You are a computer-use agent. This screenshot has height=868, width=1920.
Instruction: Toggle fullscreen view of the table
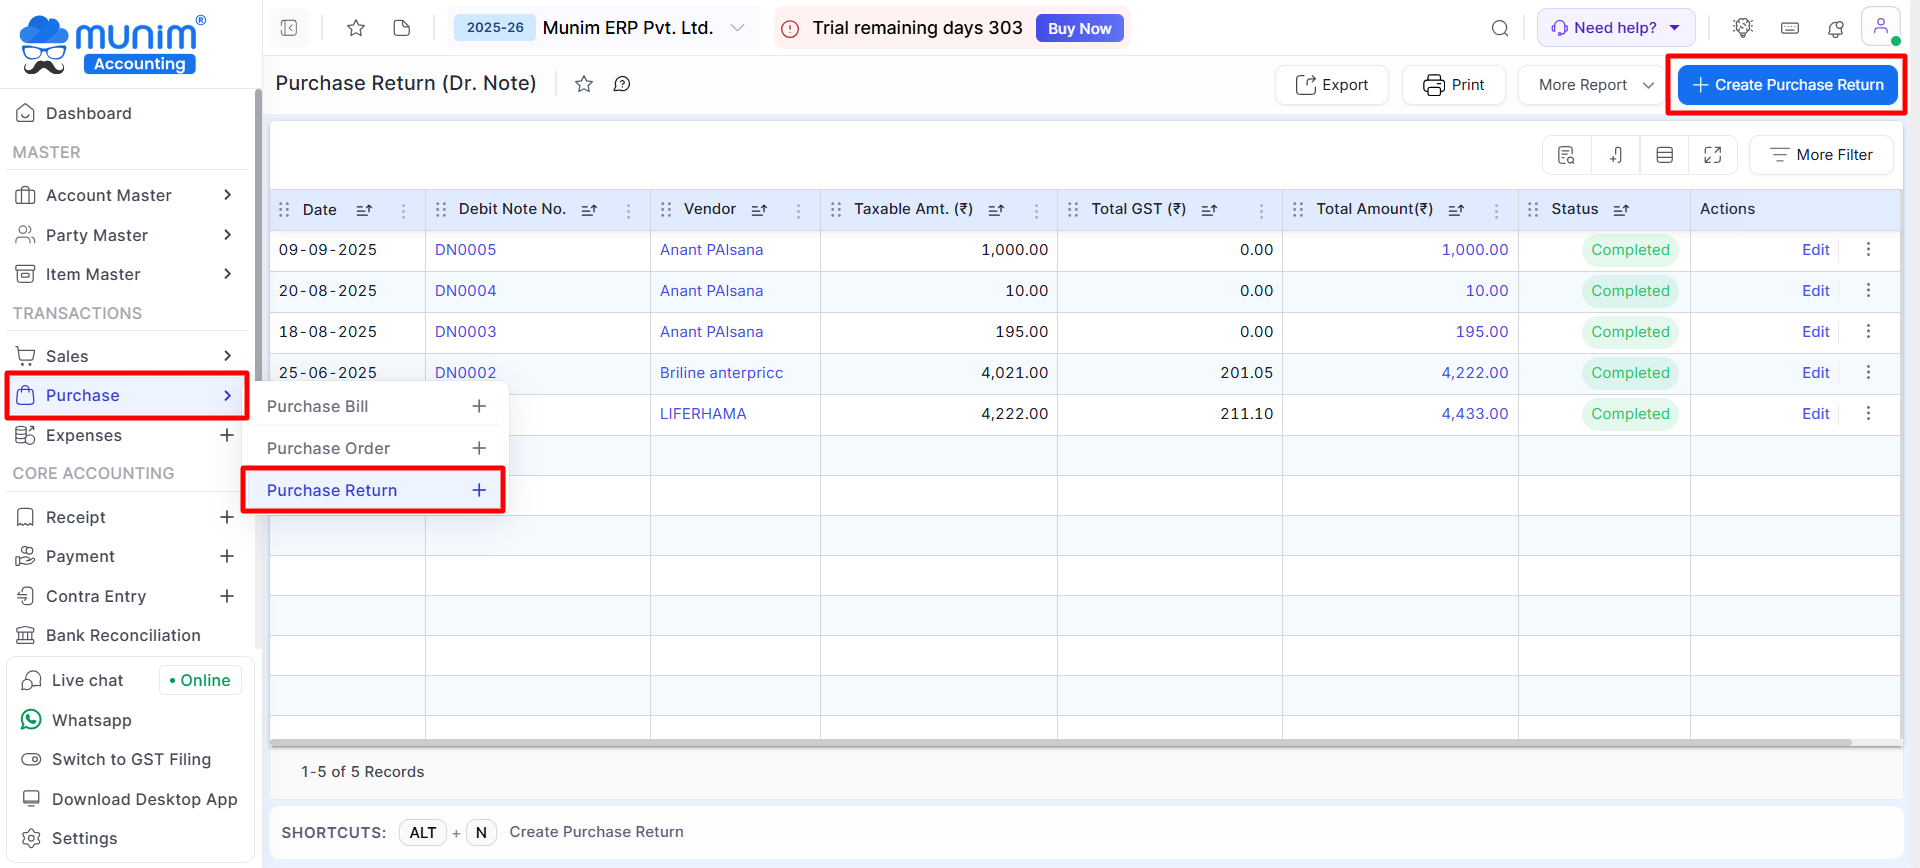click(1713, 155)
